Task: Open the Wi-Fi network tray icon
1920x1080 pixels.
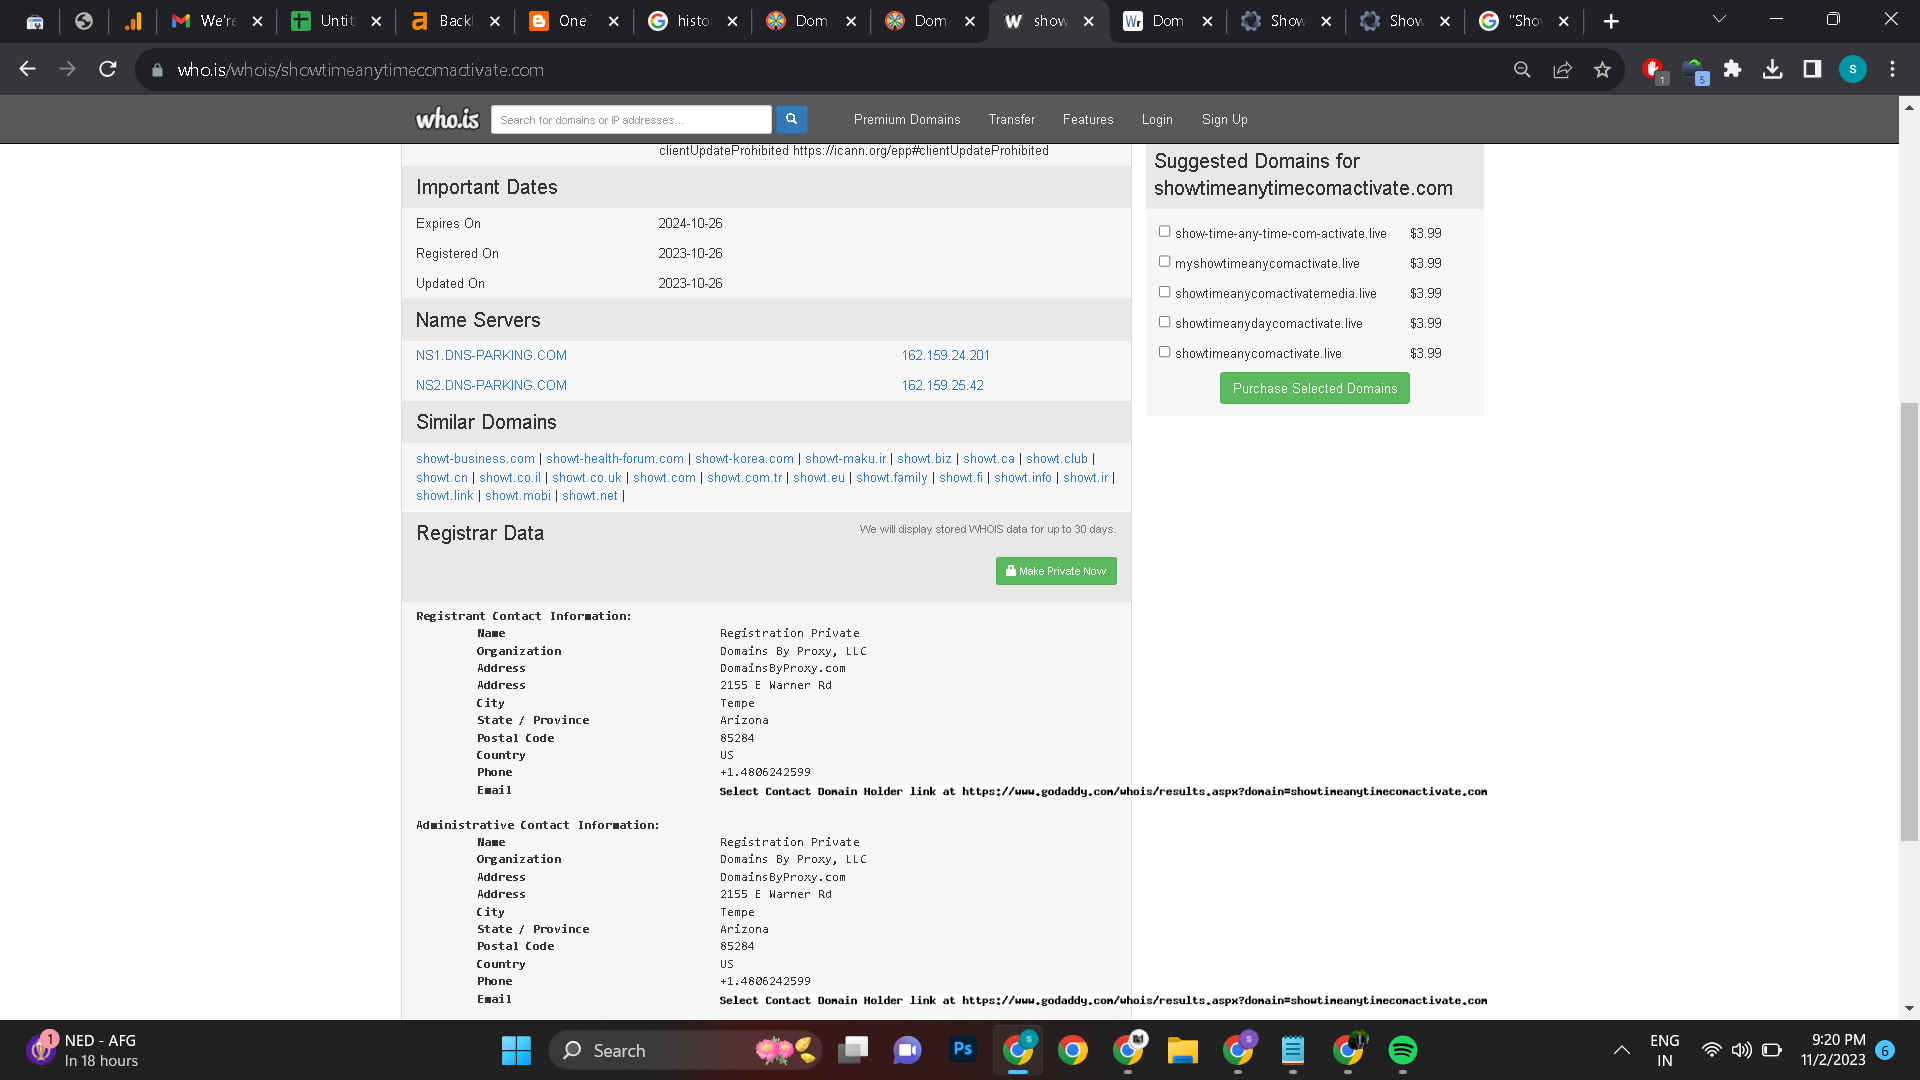Action: pyautogui.click(x=1711, y=1050)
